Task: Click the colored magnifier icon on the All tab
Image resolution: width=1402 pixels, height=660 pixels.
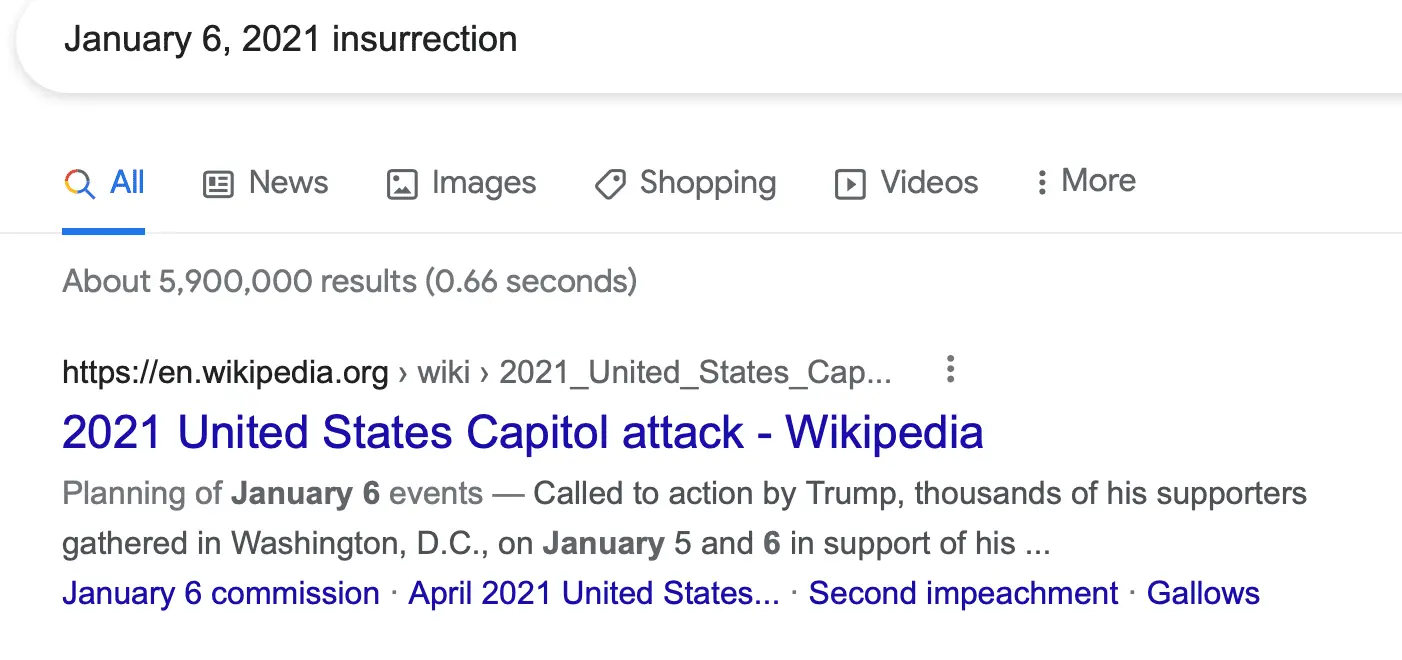Action: (x=79, y=184)
